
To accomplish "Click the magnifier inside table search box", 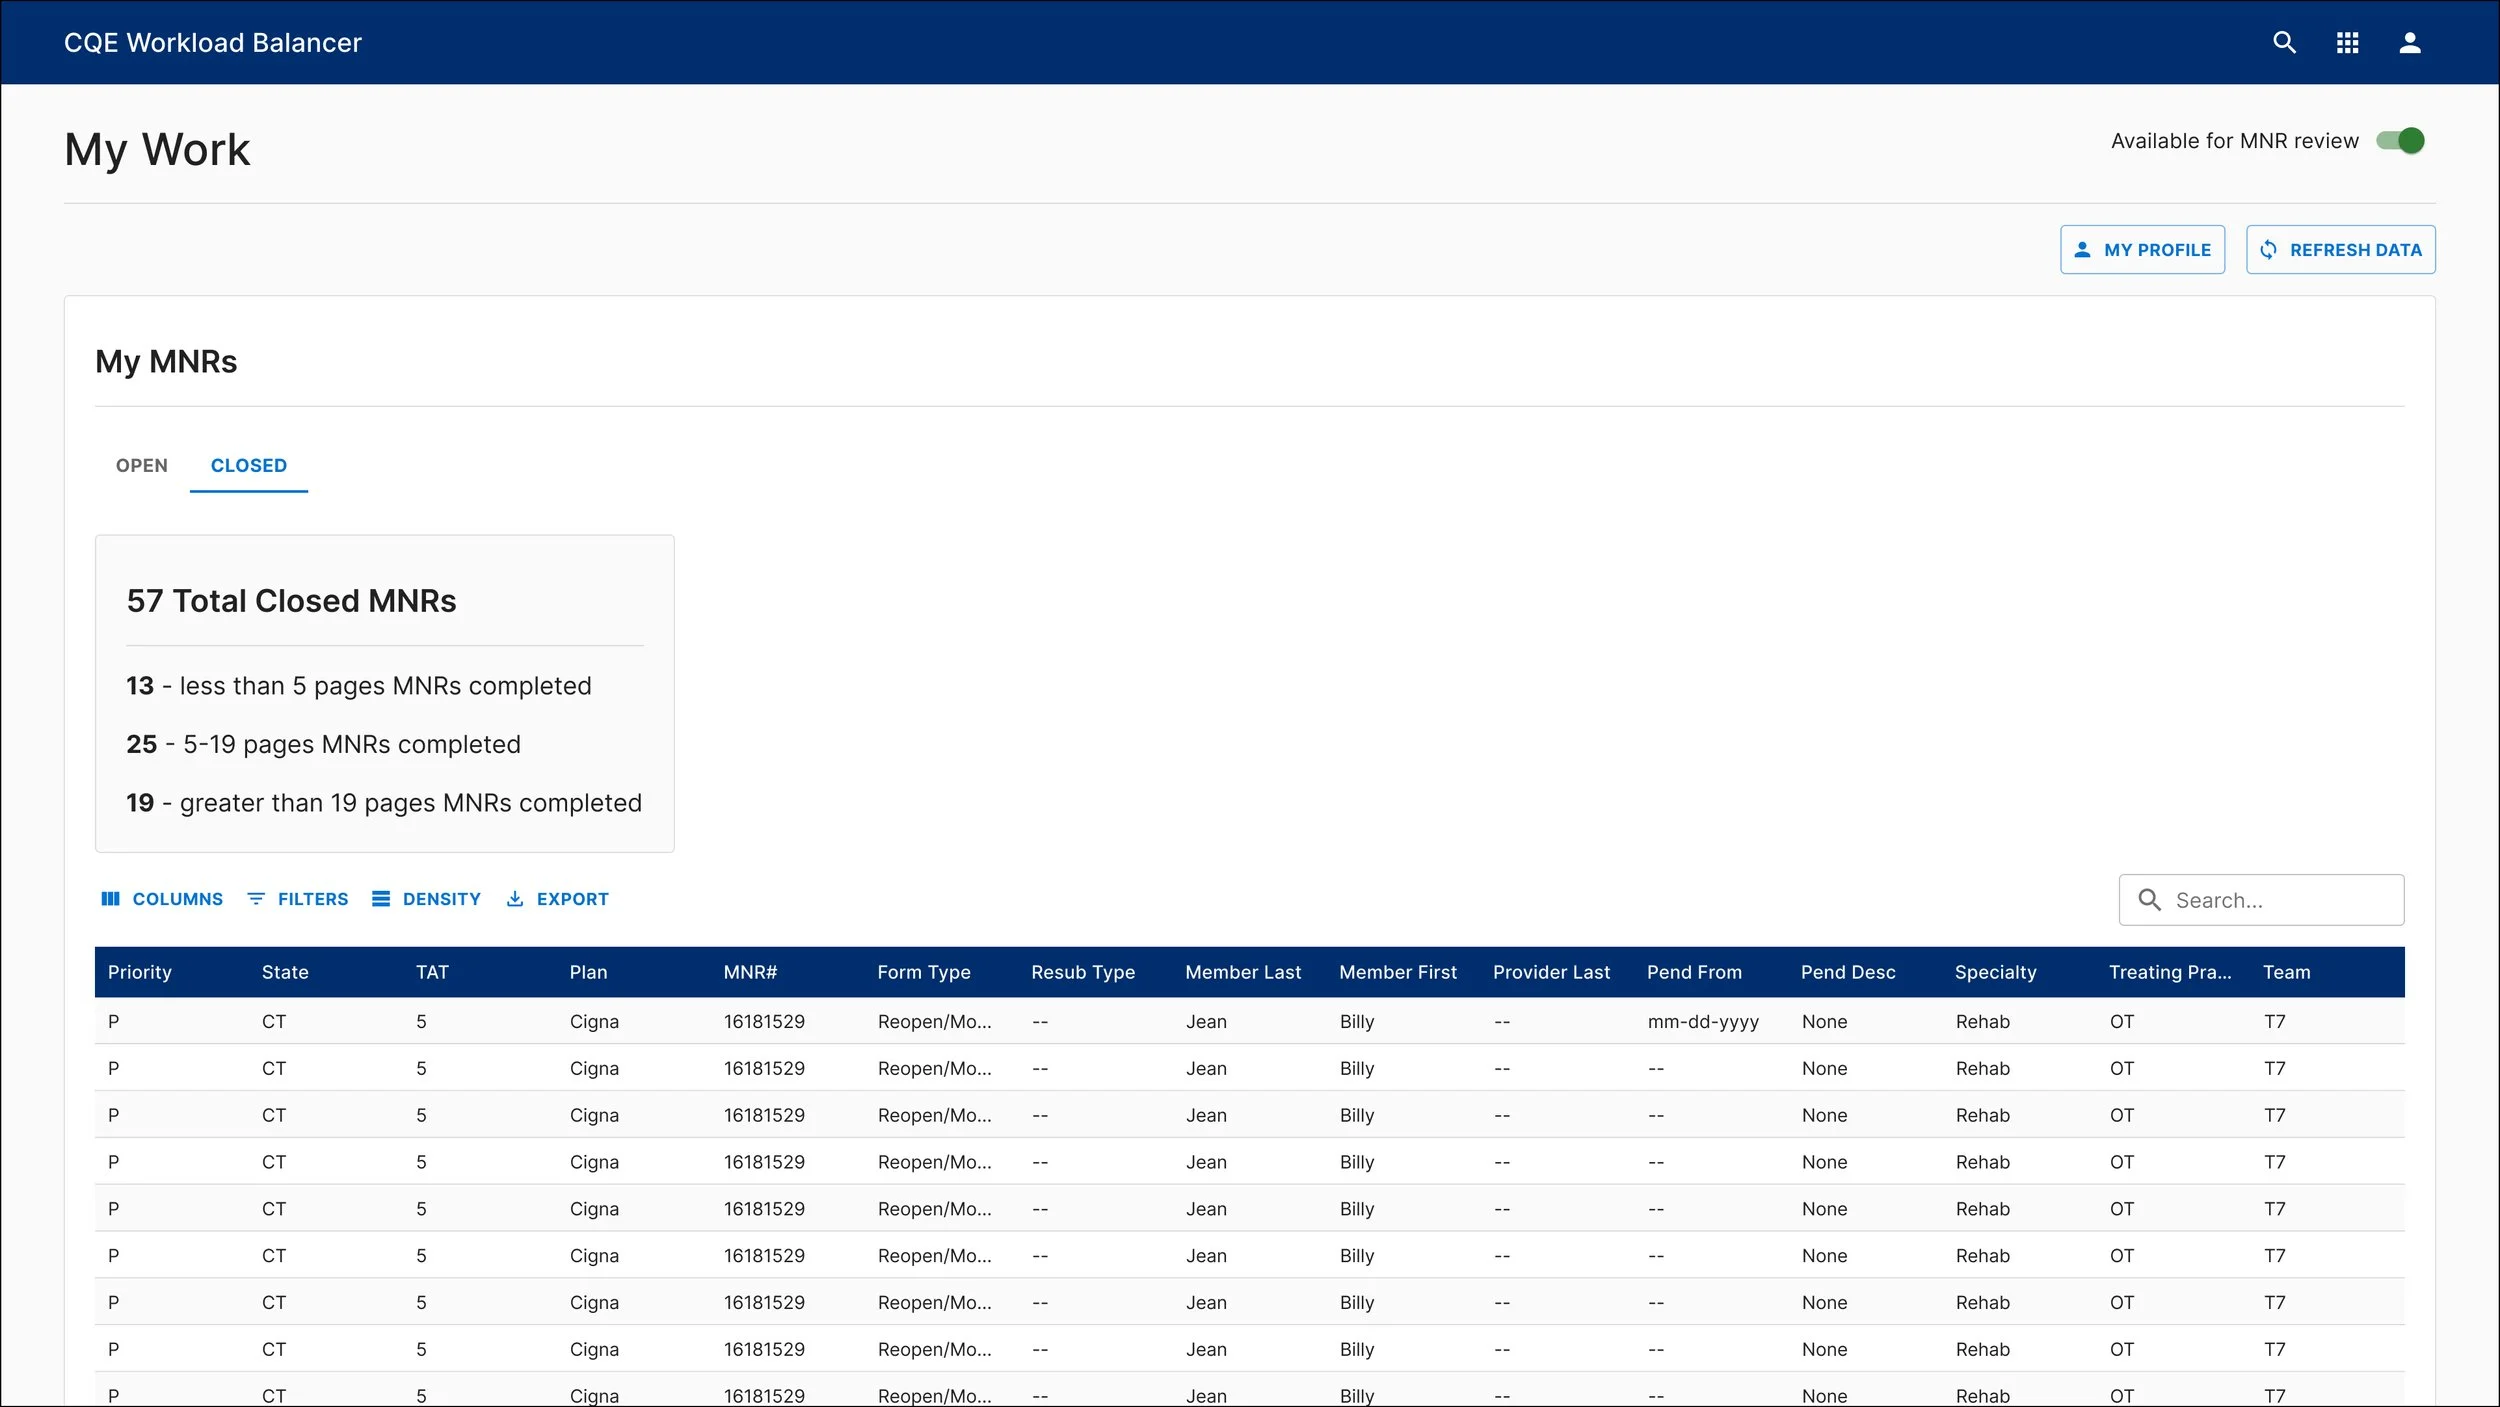I will [x=2149, y=900].
